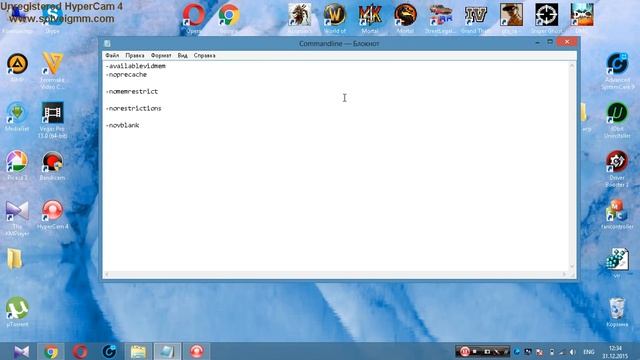
Task: Select the Mortal Kombat dragon logo shortcut
Action: coord(405,18)
